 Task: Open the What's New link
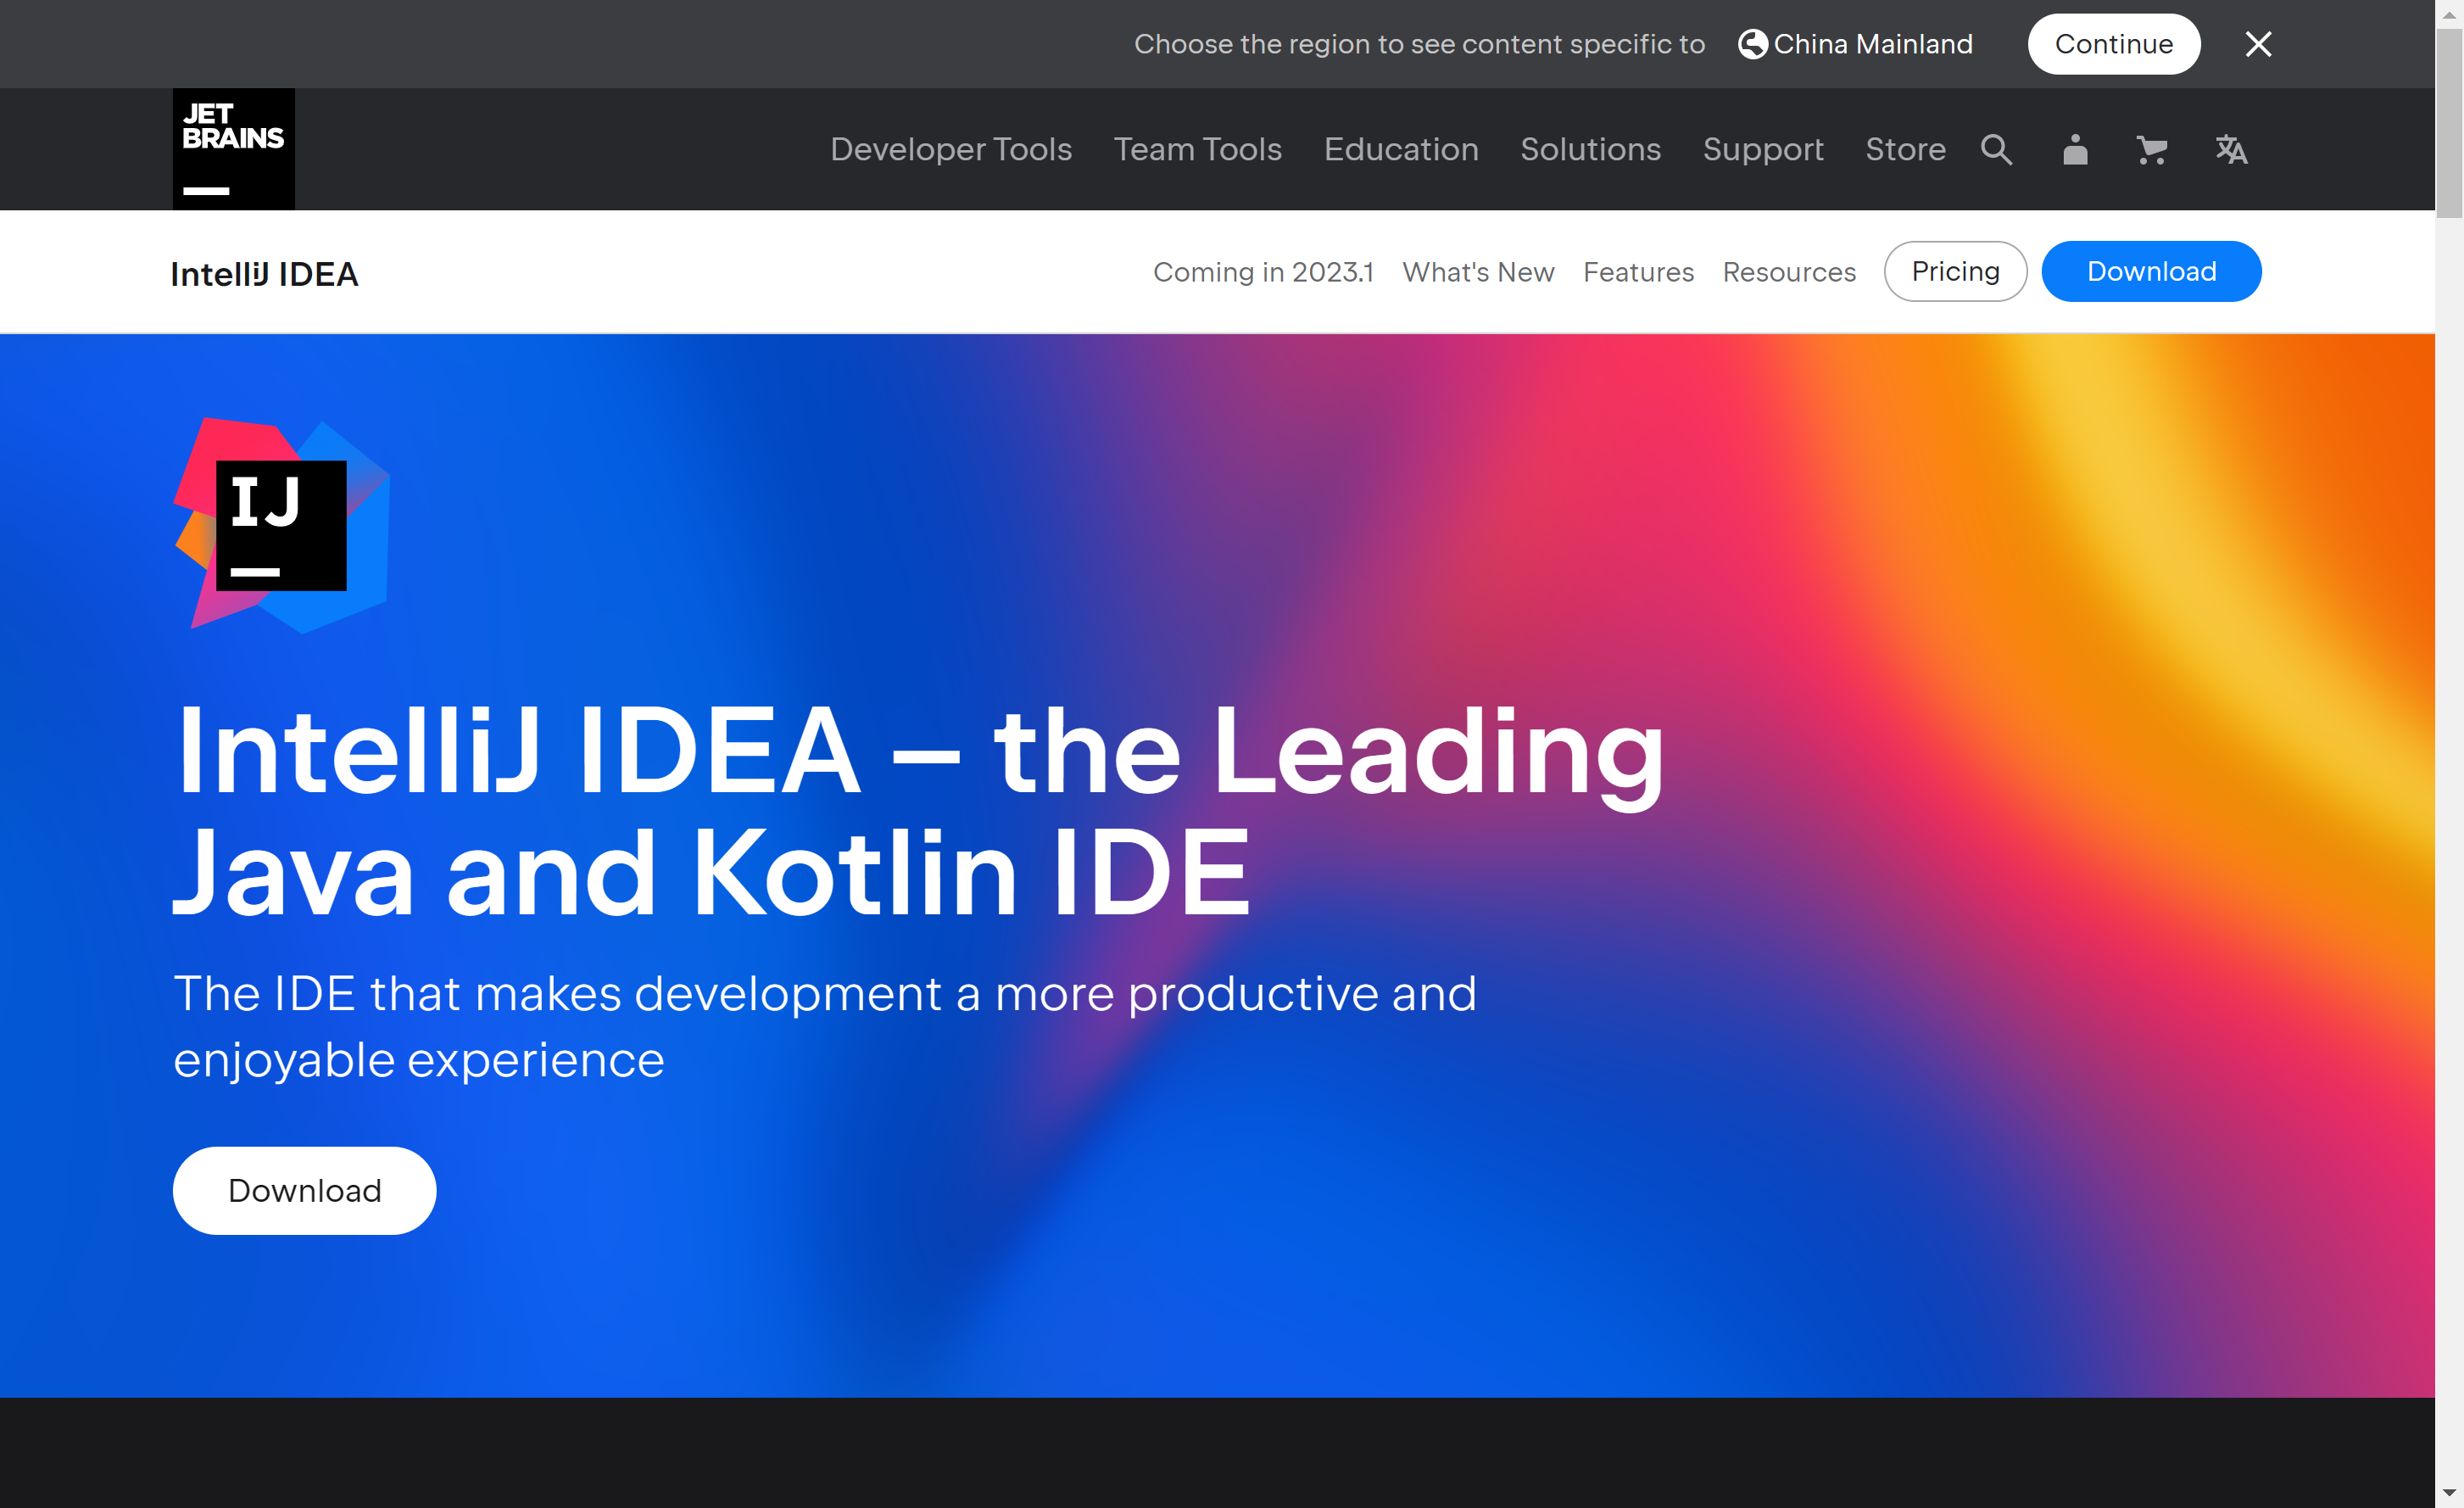pyautogui.click(x=1478, y=272)
